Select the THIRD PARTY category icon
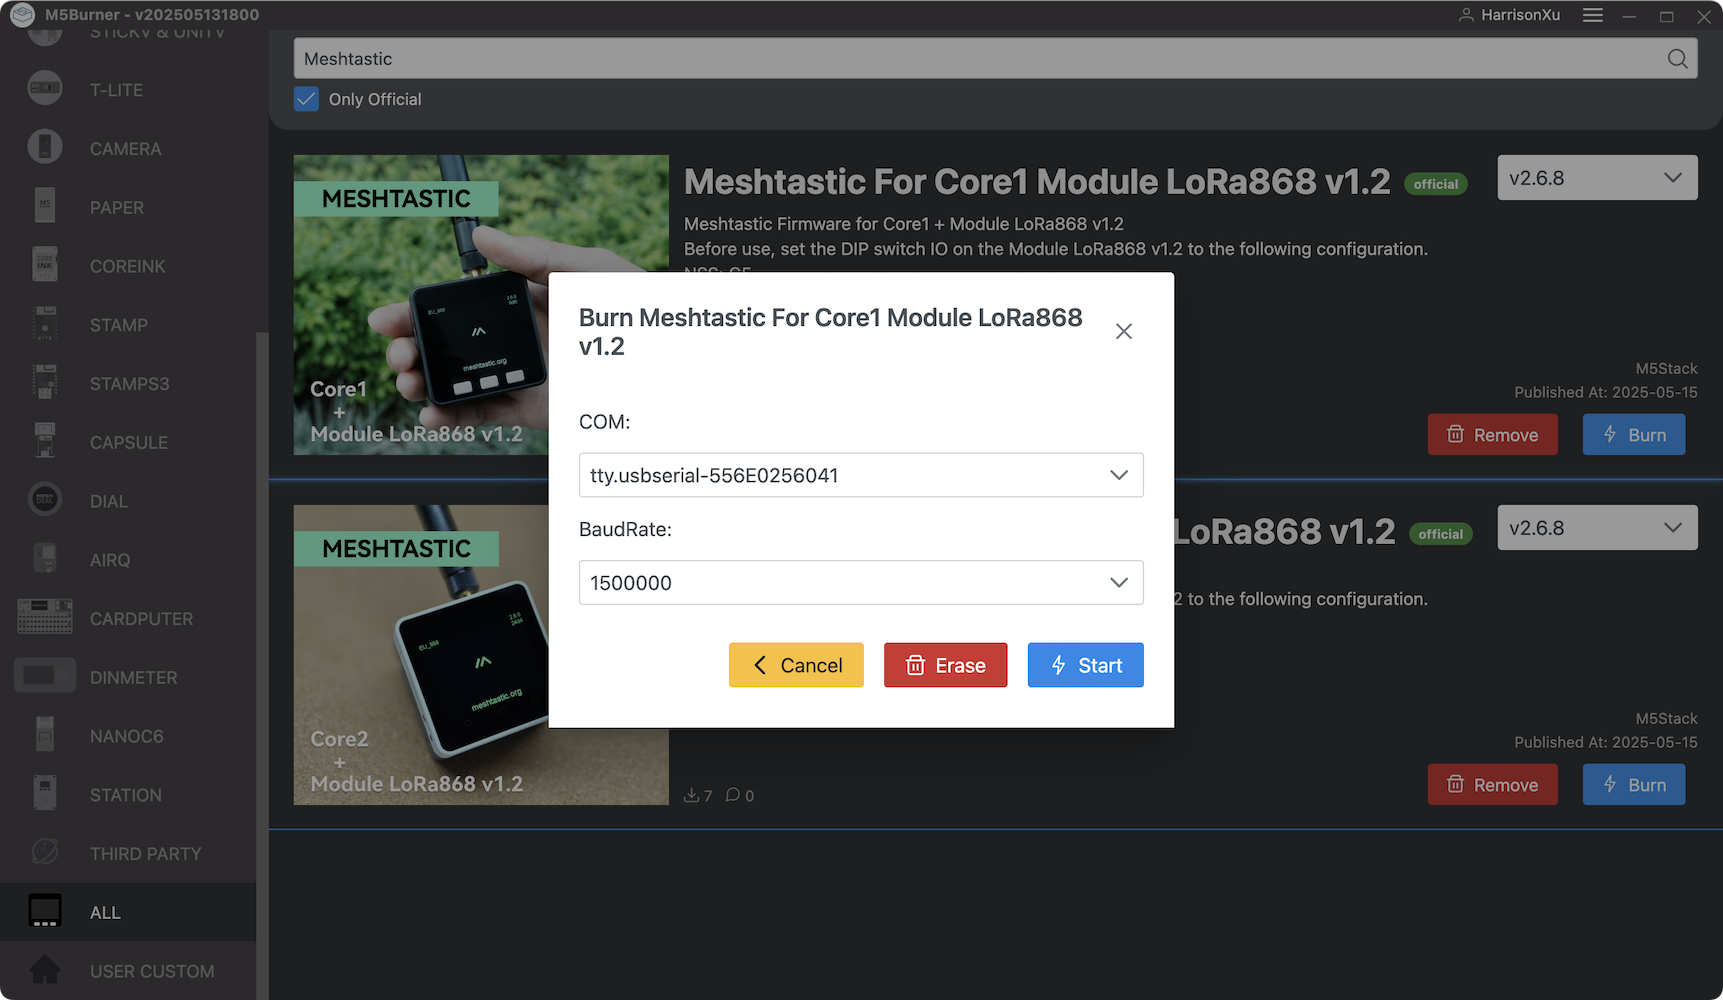 (45, 852)
